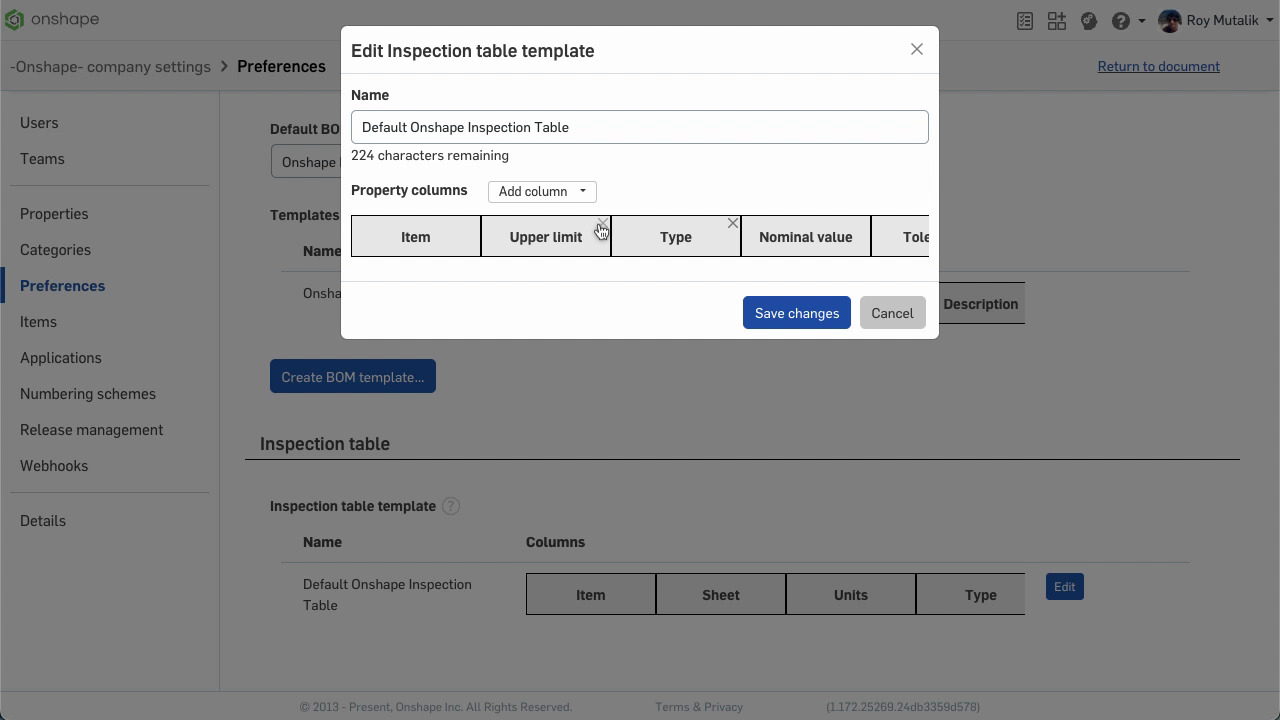Image resolution: width=1280 pixels, height=720 pixels.
Task: Click the Help question mark icon
Action: tap(1121, 21)
